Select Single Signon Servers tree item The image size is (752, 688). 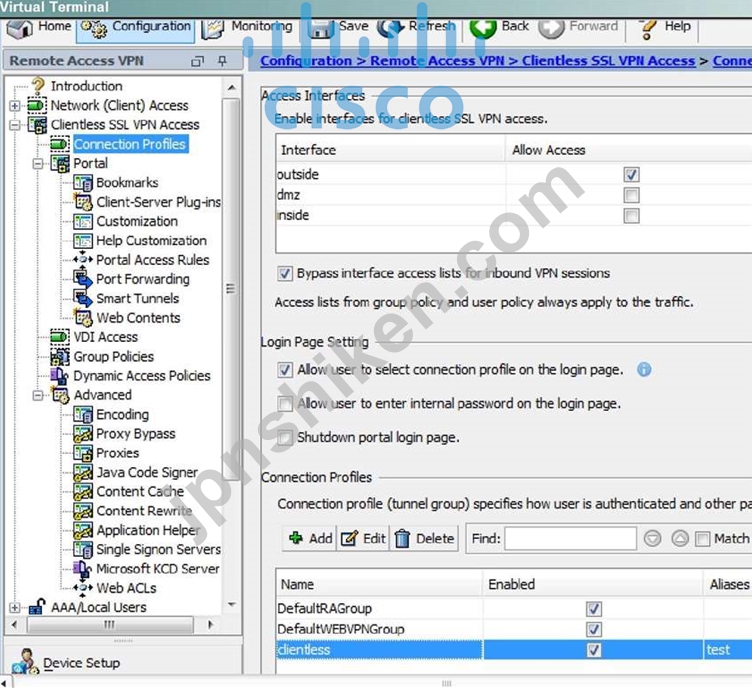[159, 549]
